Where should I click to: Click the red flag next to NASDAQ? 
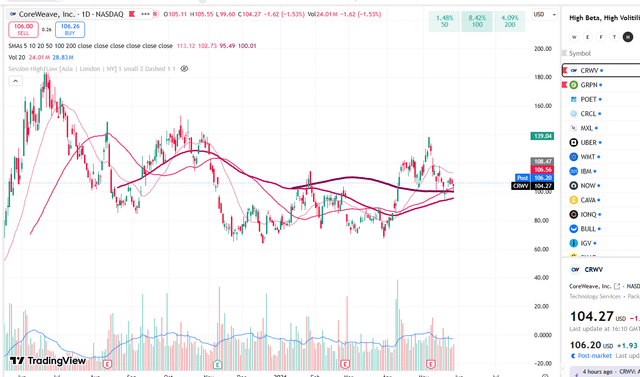pyautogui.click(x=132, y=14)
